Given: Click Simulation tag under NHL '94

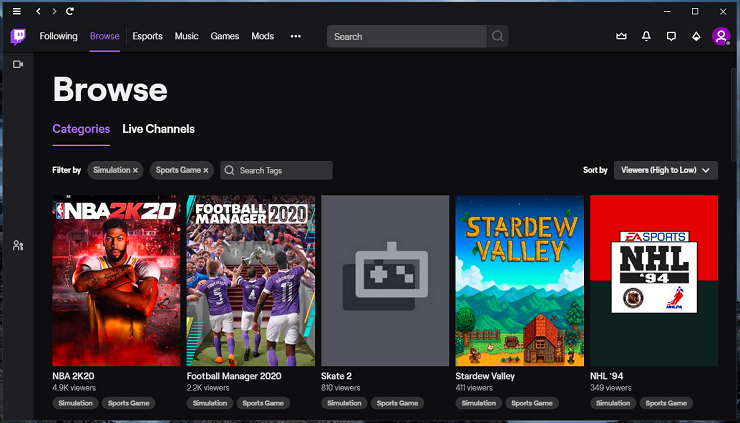Looking at the screenshot, I should (613, 403).
